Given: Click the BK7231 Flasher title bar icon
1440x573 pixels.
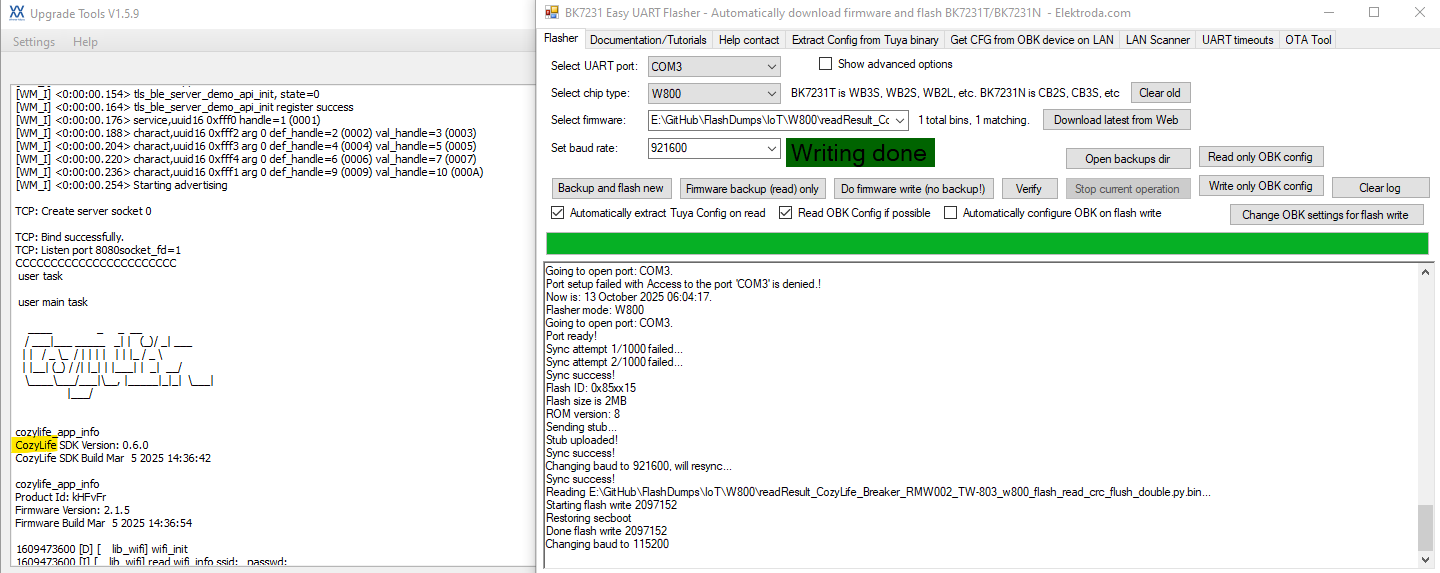Looking at the screenshot, I should pyautogui.click(x=551, y=13).
